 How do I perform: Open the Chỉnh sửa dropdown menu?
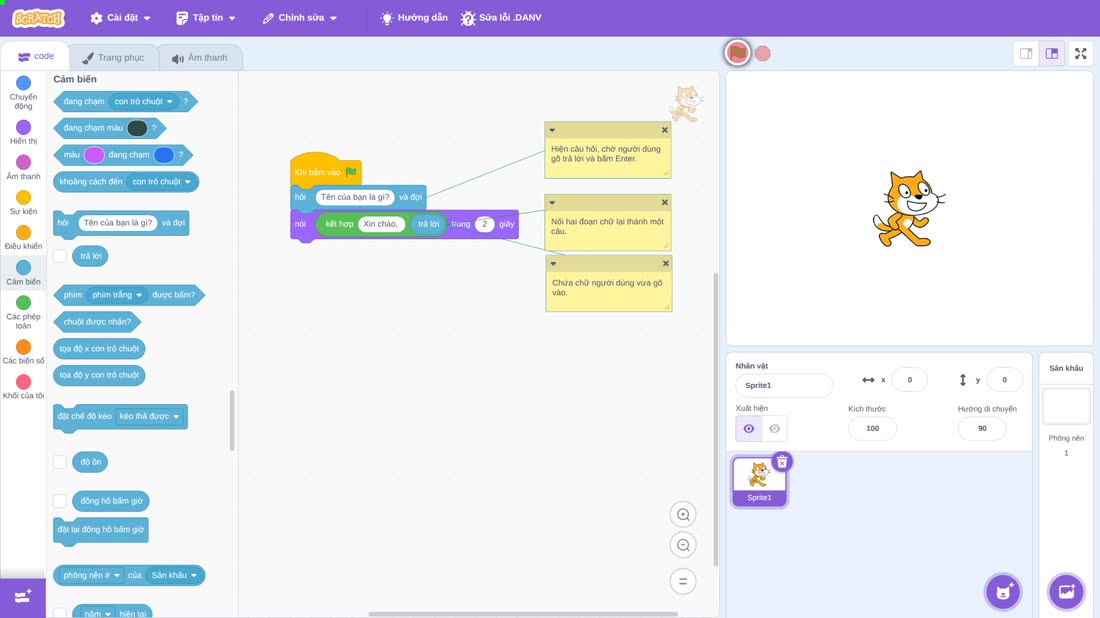pyautogui.click(x=300, y=18)
